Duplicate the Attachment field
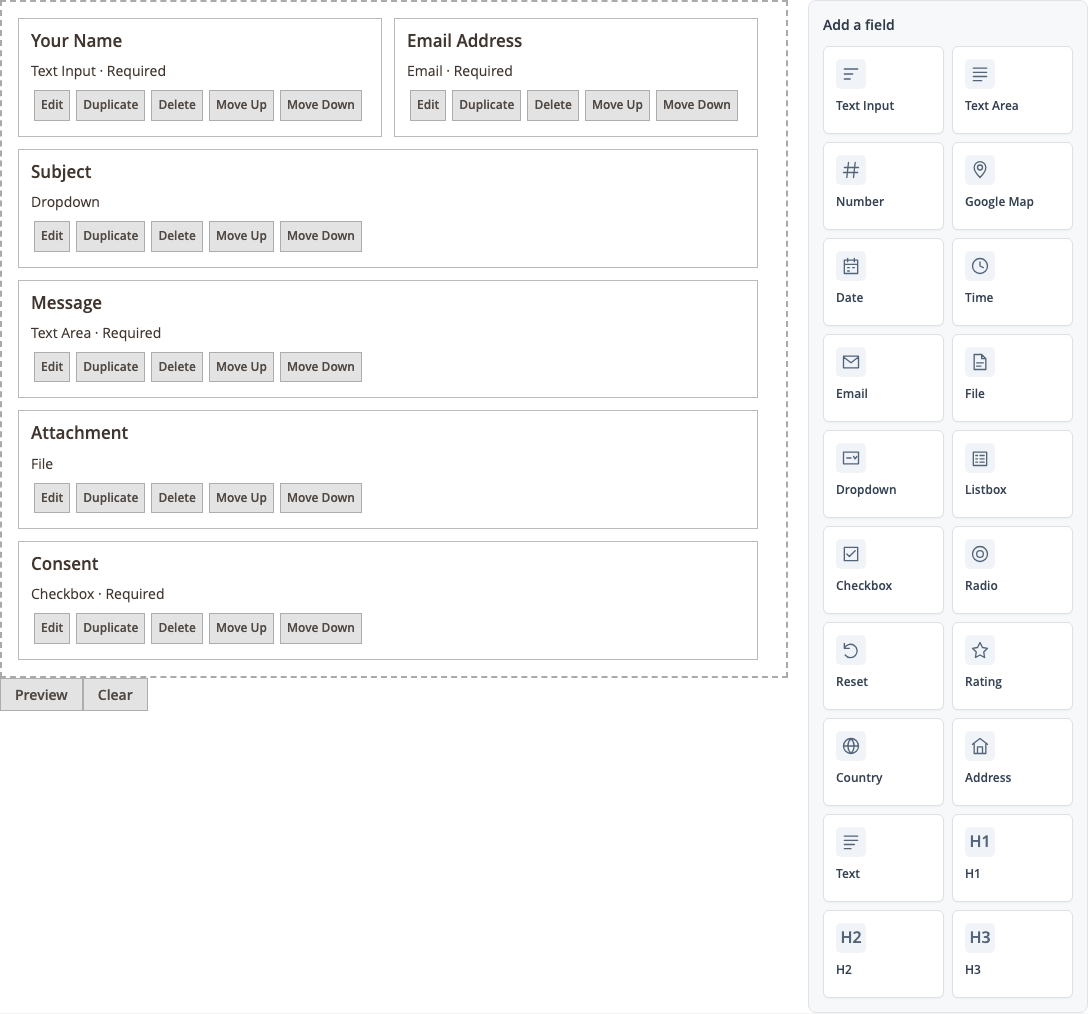 coord(110,498)
